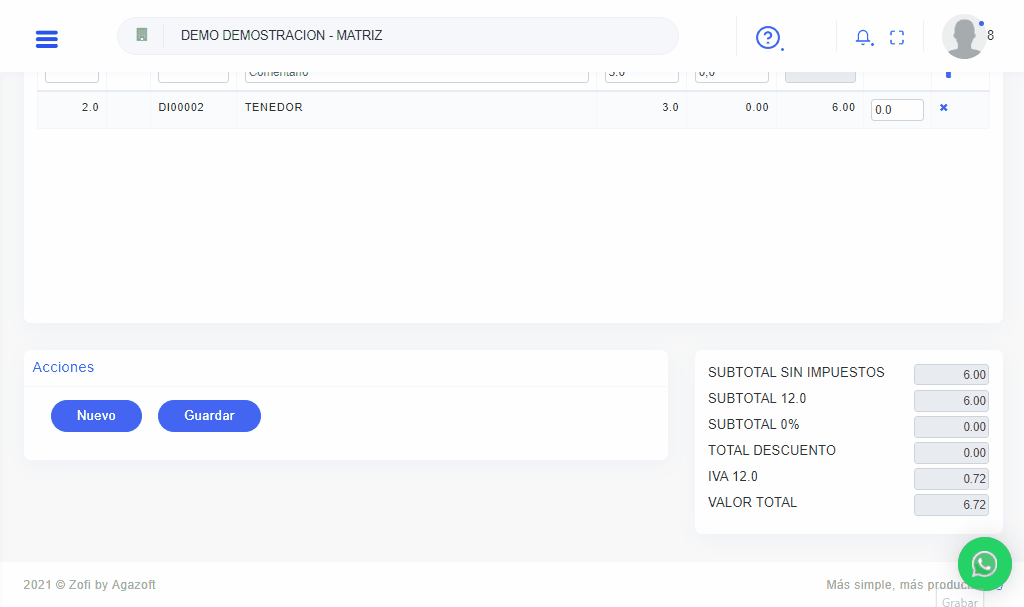Click the Nuevo button
The image size is (1024, 607).
click(x=96, y=416)
